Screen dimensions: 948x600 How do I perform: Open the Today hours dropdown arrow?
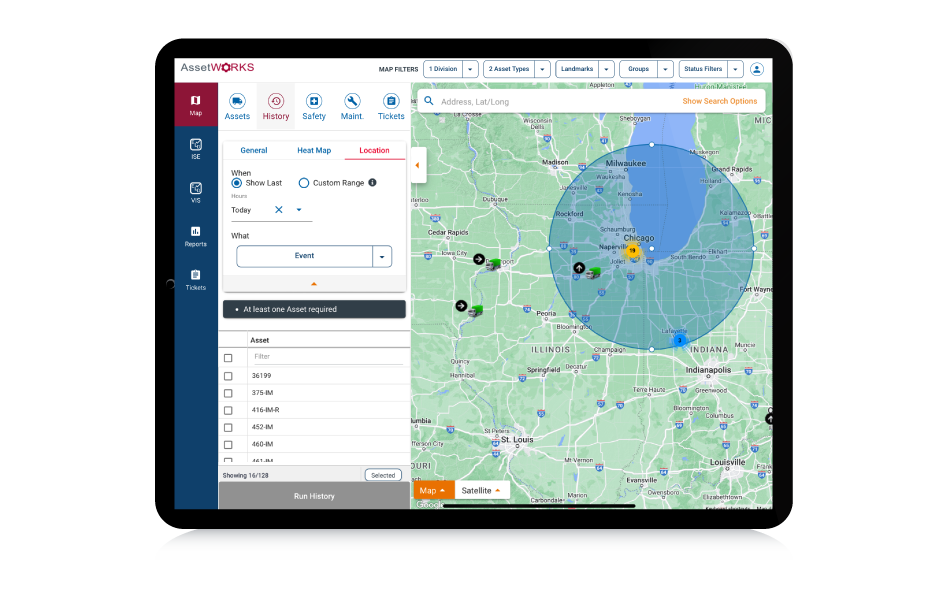(x=299, y=210)
